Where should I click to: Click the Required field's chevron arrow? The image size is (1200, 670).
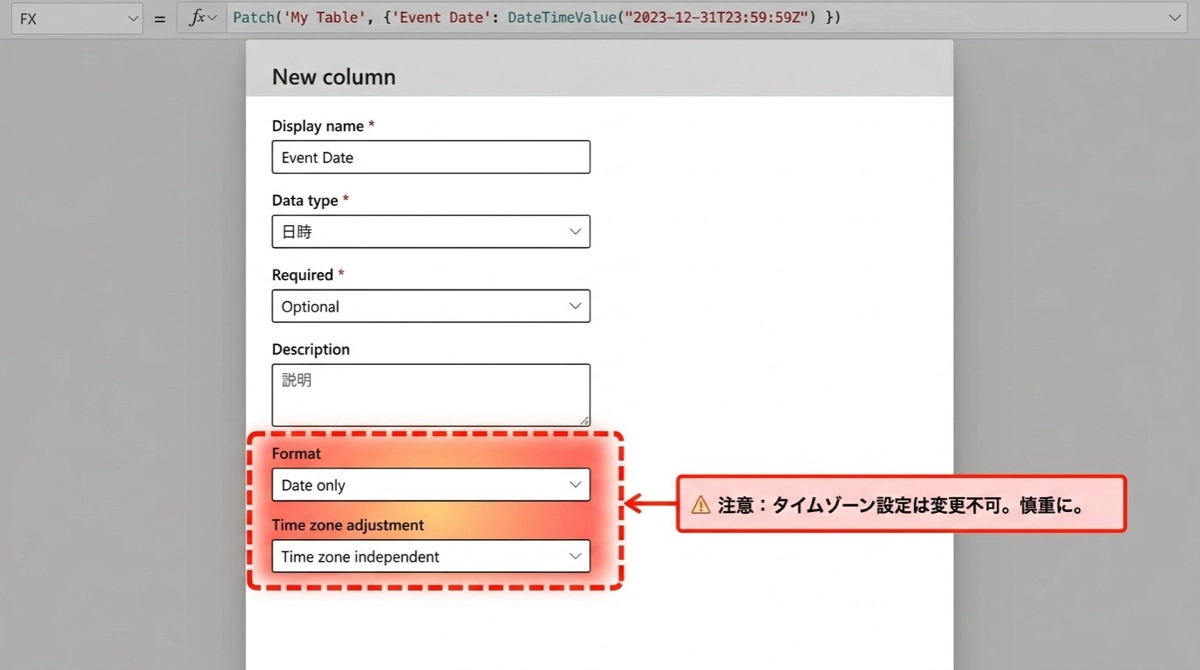[x=575, y=306]
